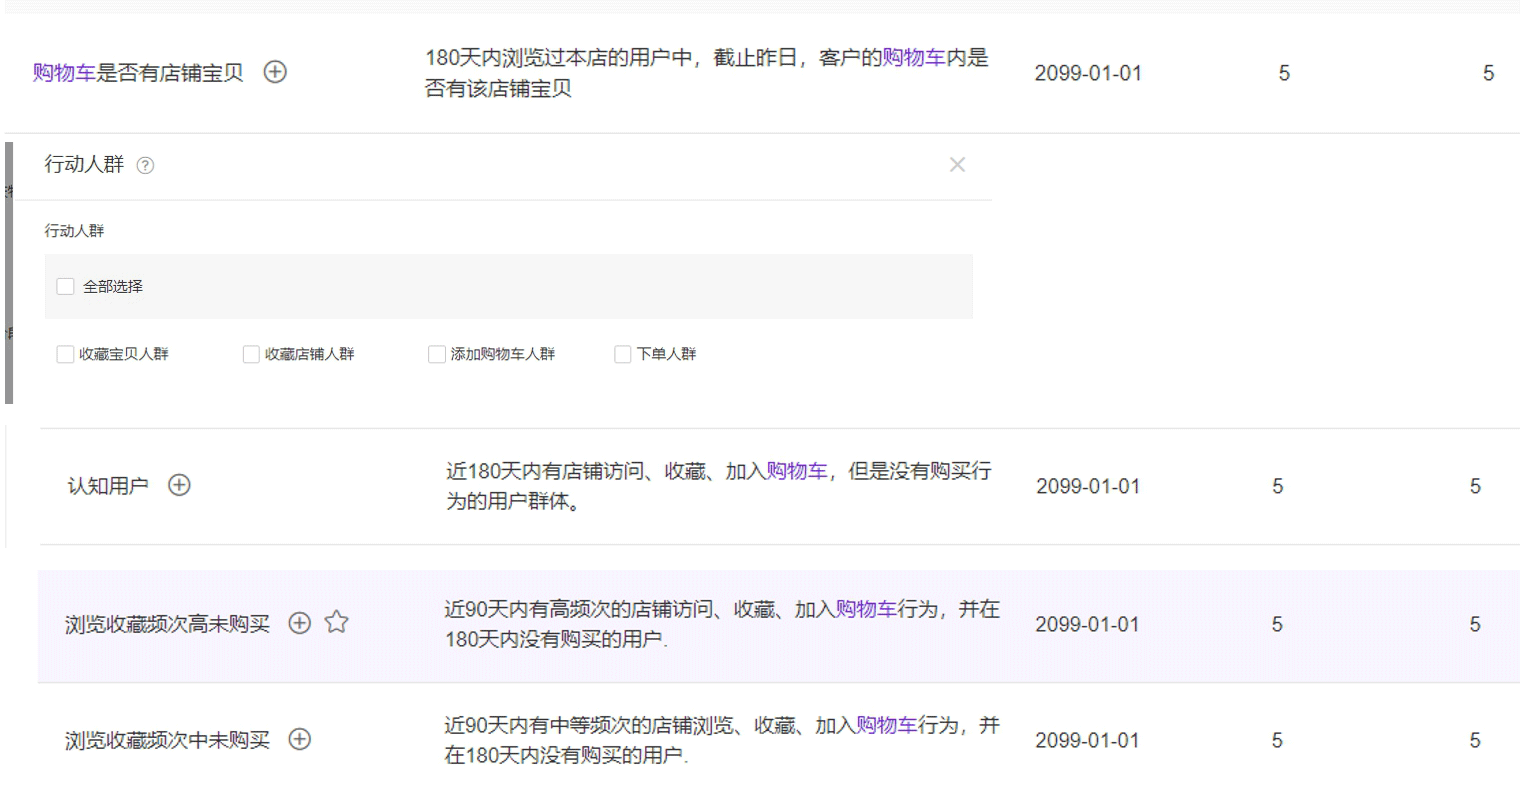Click plus icon next to 浏览收藏频次高未购买
This screenshot has width=1520, height=809.
[x=299, y=623]
